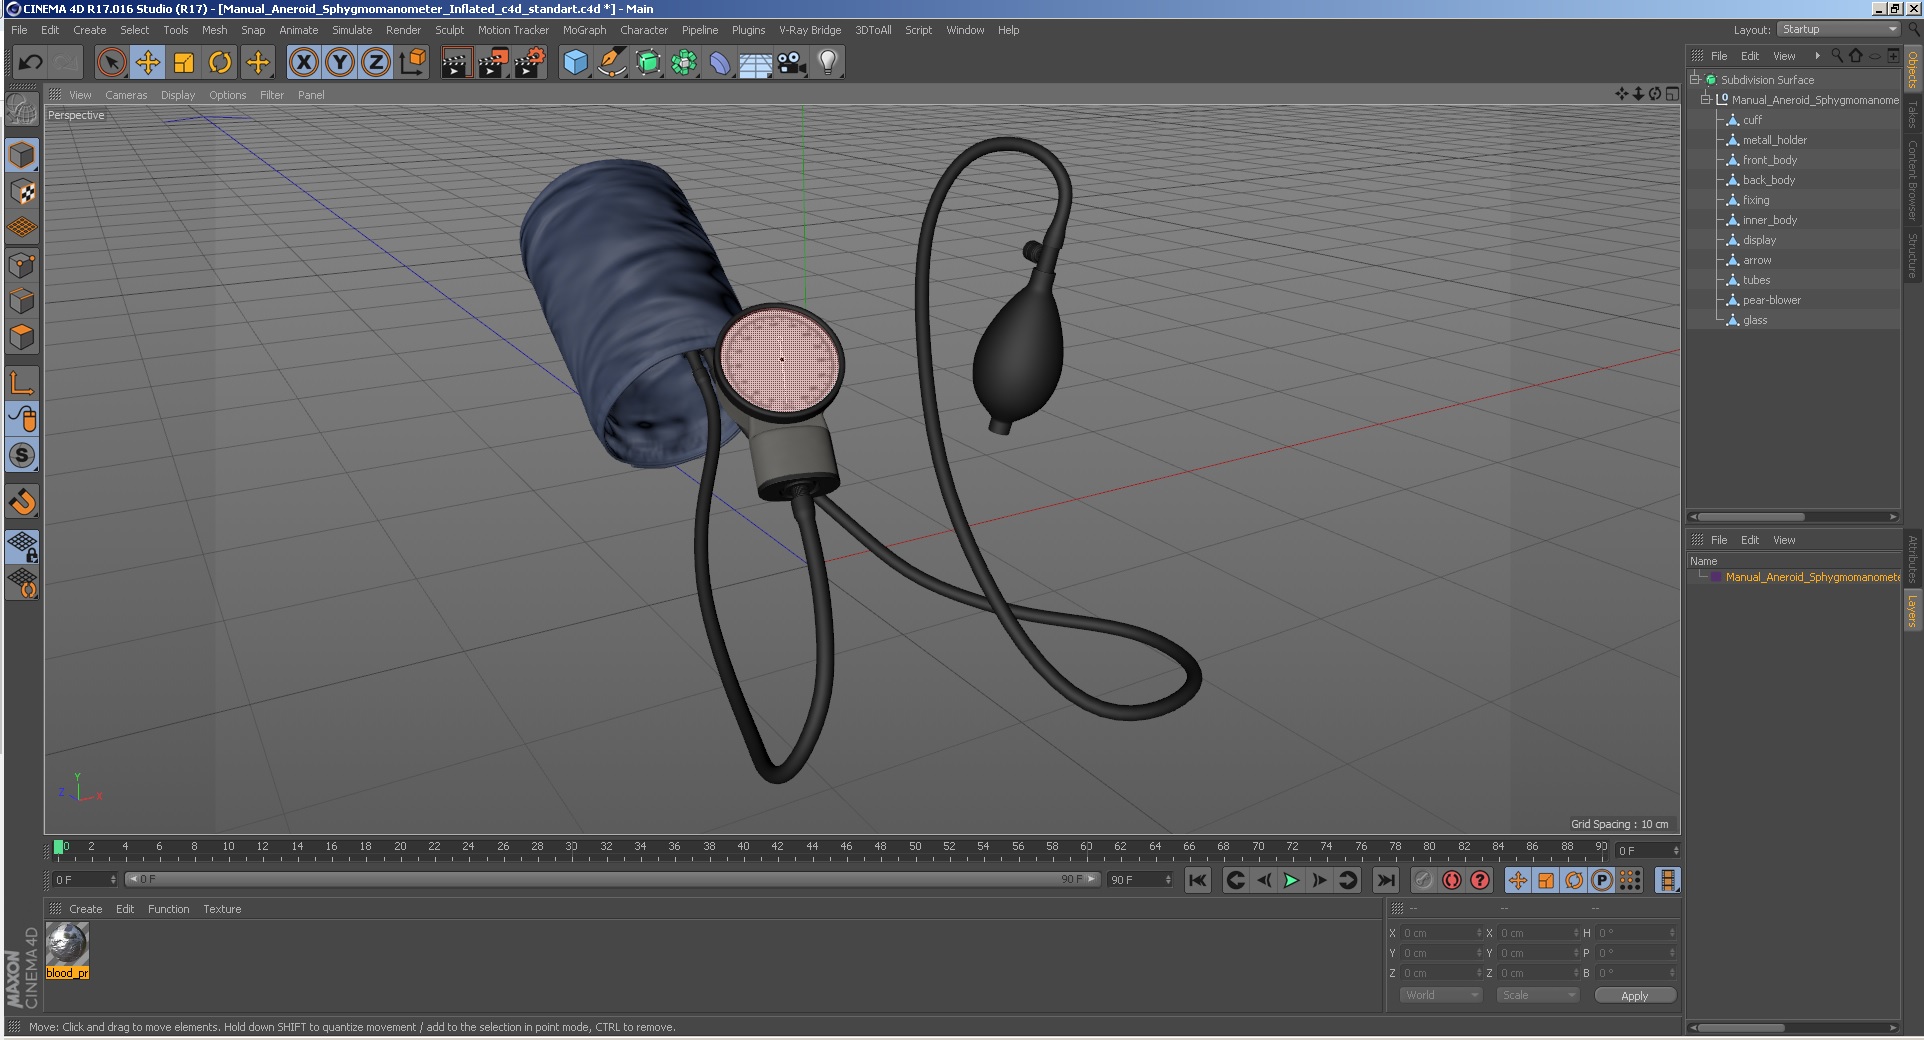Toggle X axis lock

(x=304, y=63)
